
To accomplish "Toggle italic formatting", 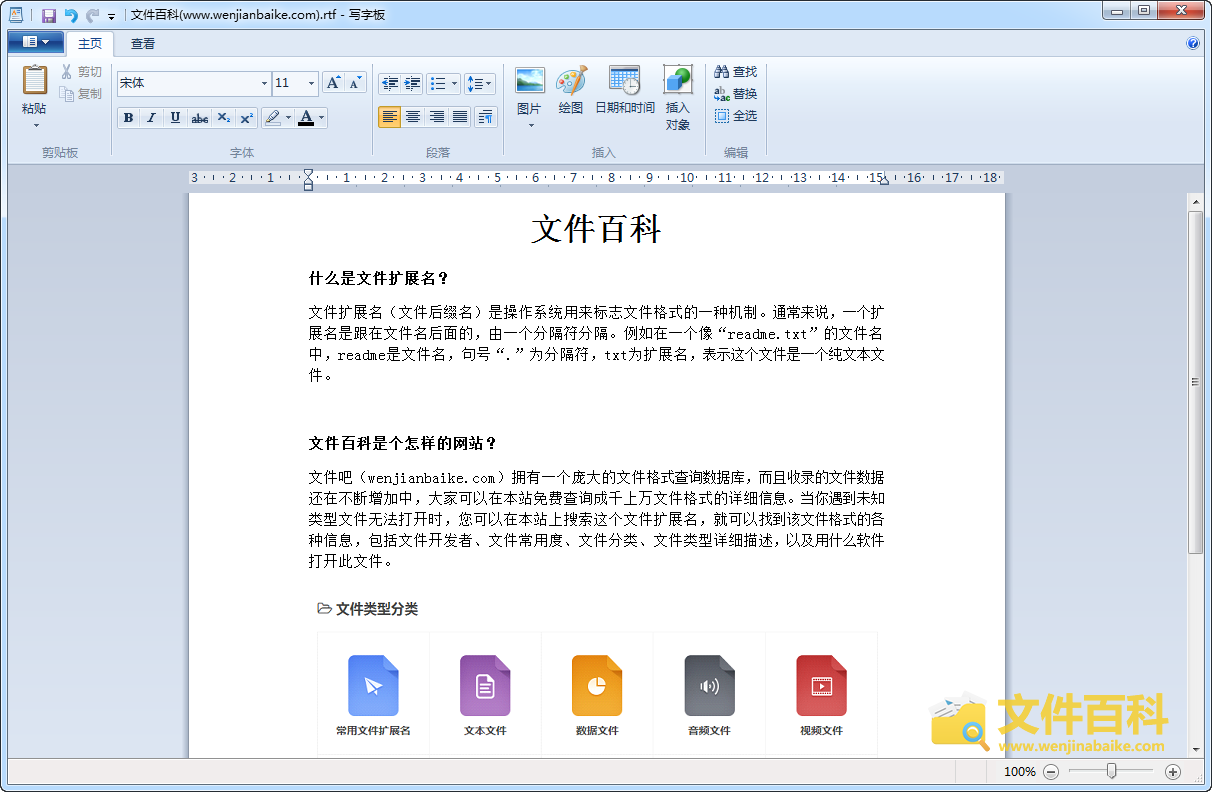I will (151, 118).
